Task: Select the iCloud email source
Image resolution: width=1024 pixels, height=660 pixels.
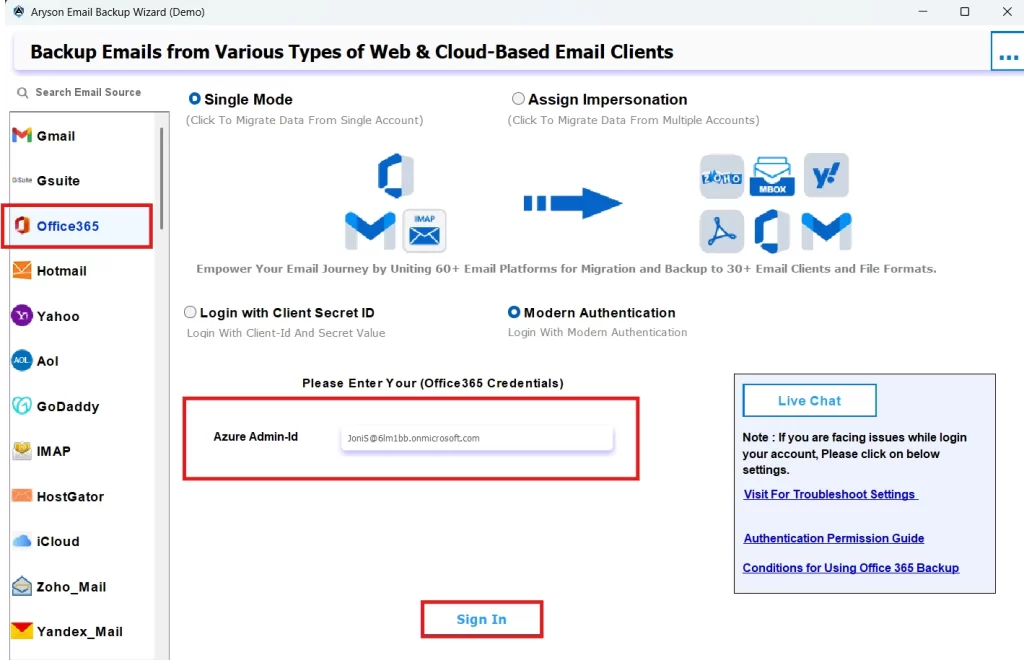Action: (53, 541)
